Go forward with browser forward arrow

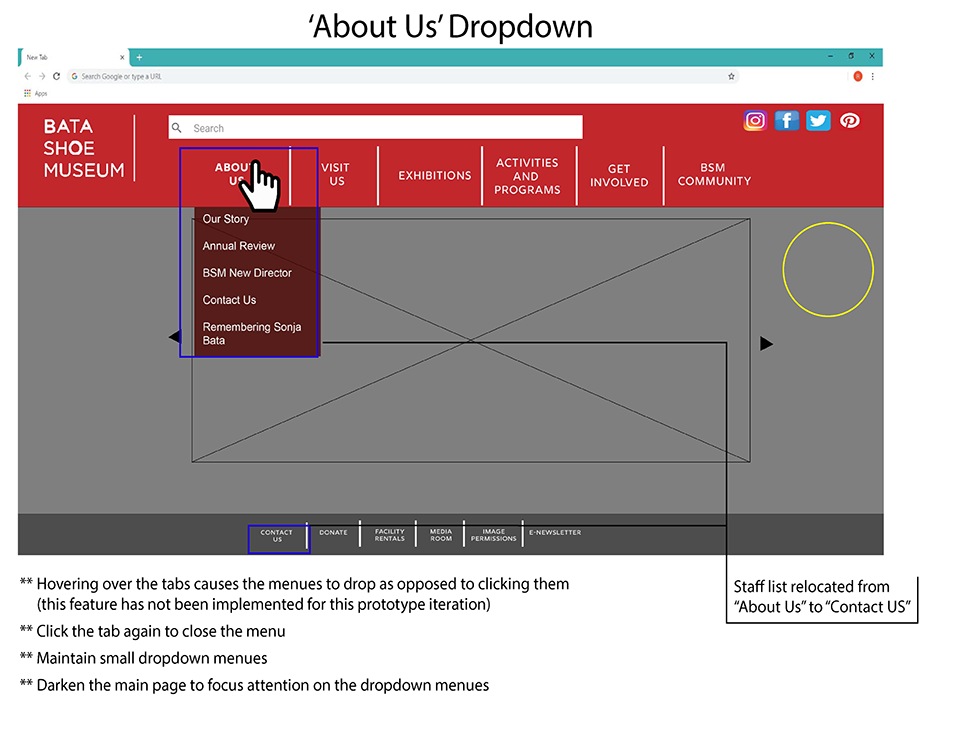tap(42, 76)
